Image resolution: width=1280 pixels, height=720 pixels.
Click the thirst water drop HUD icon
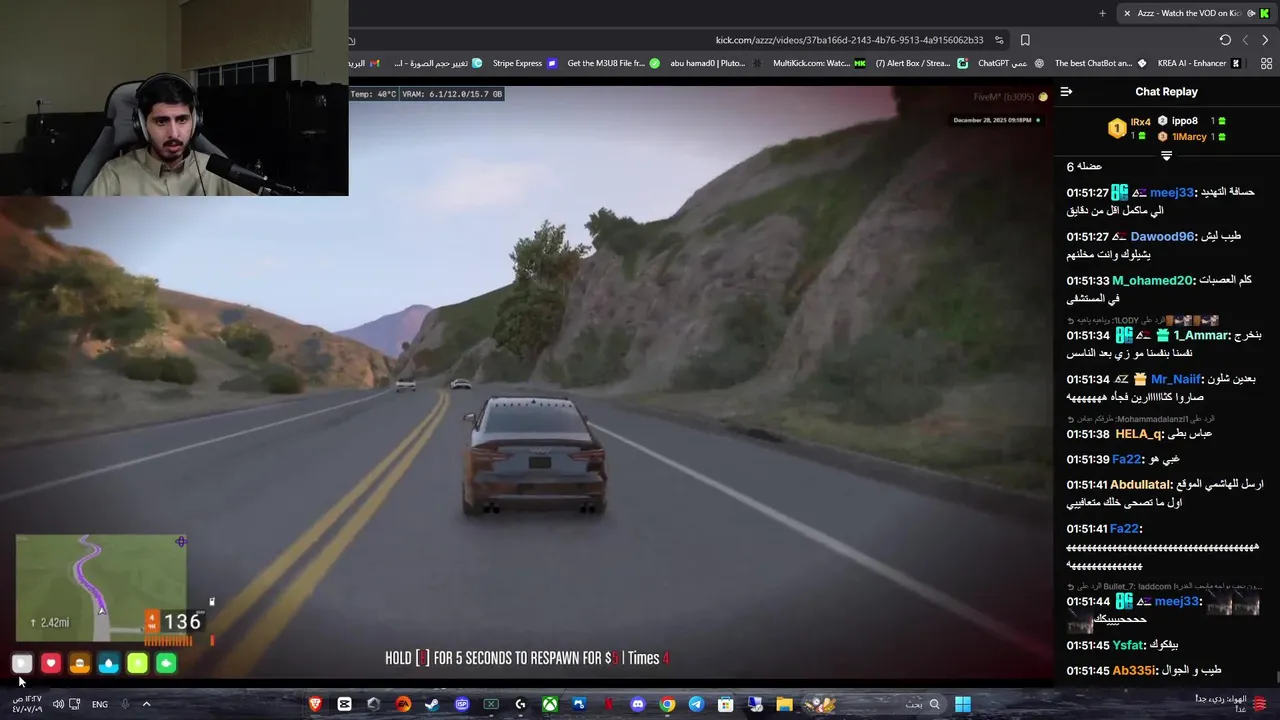click(x=109, y=663)
